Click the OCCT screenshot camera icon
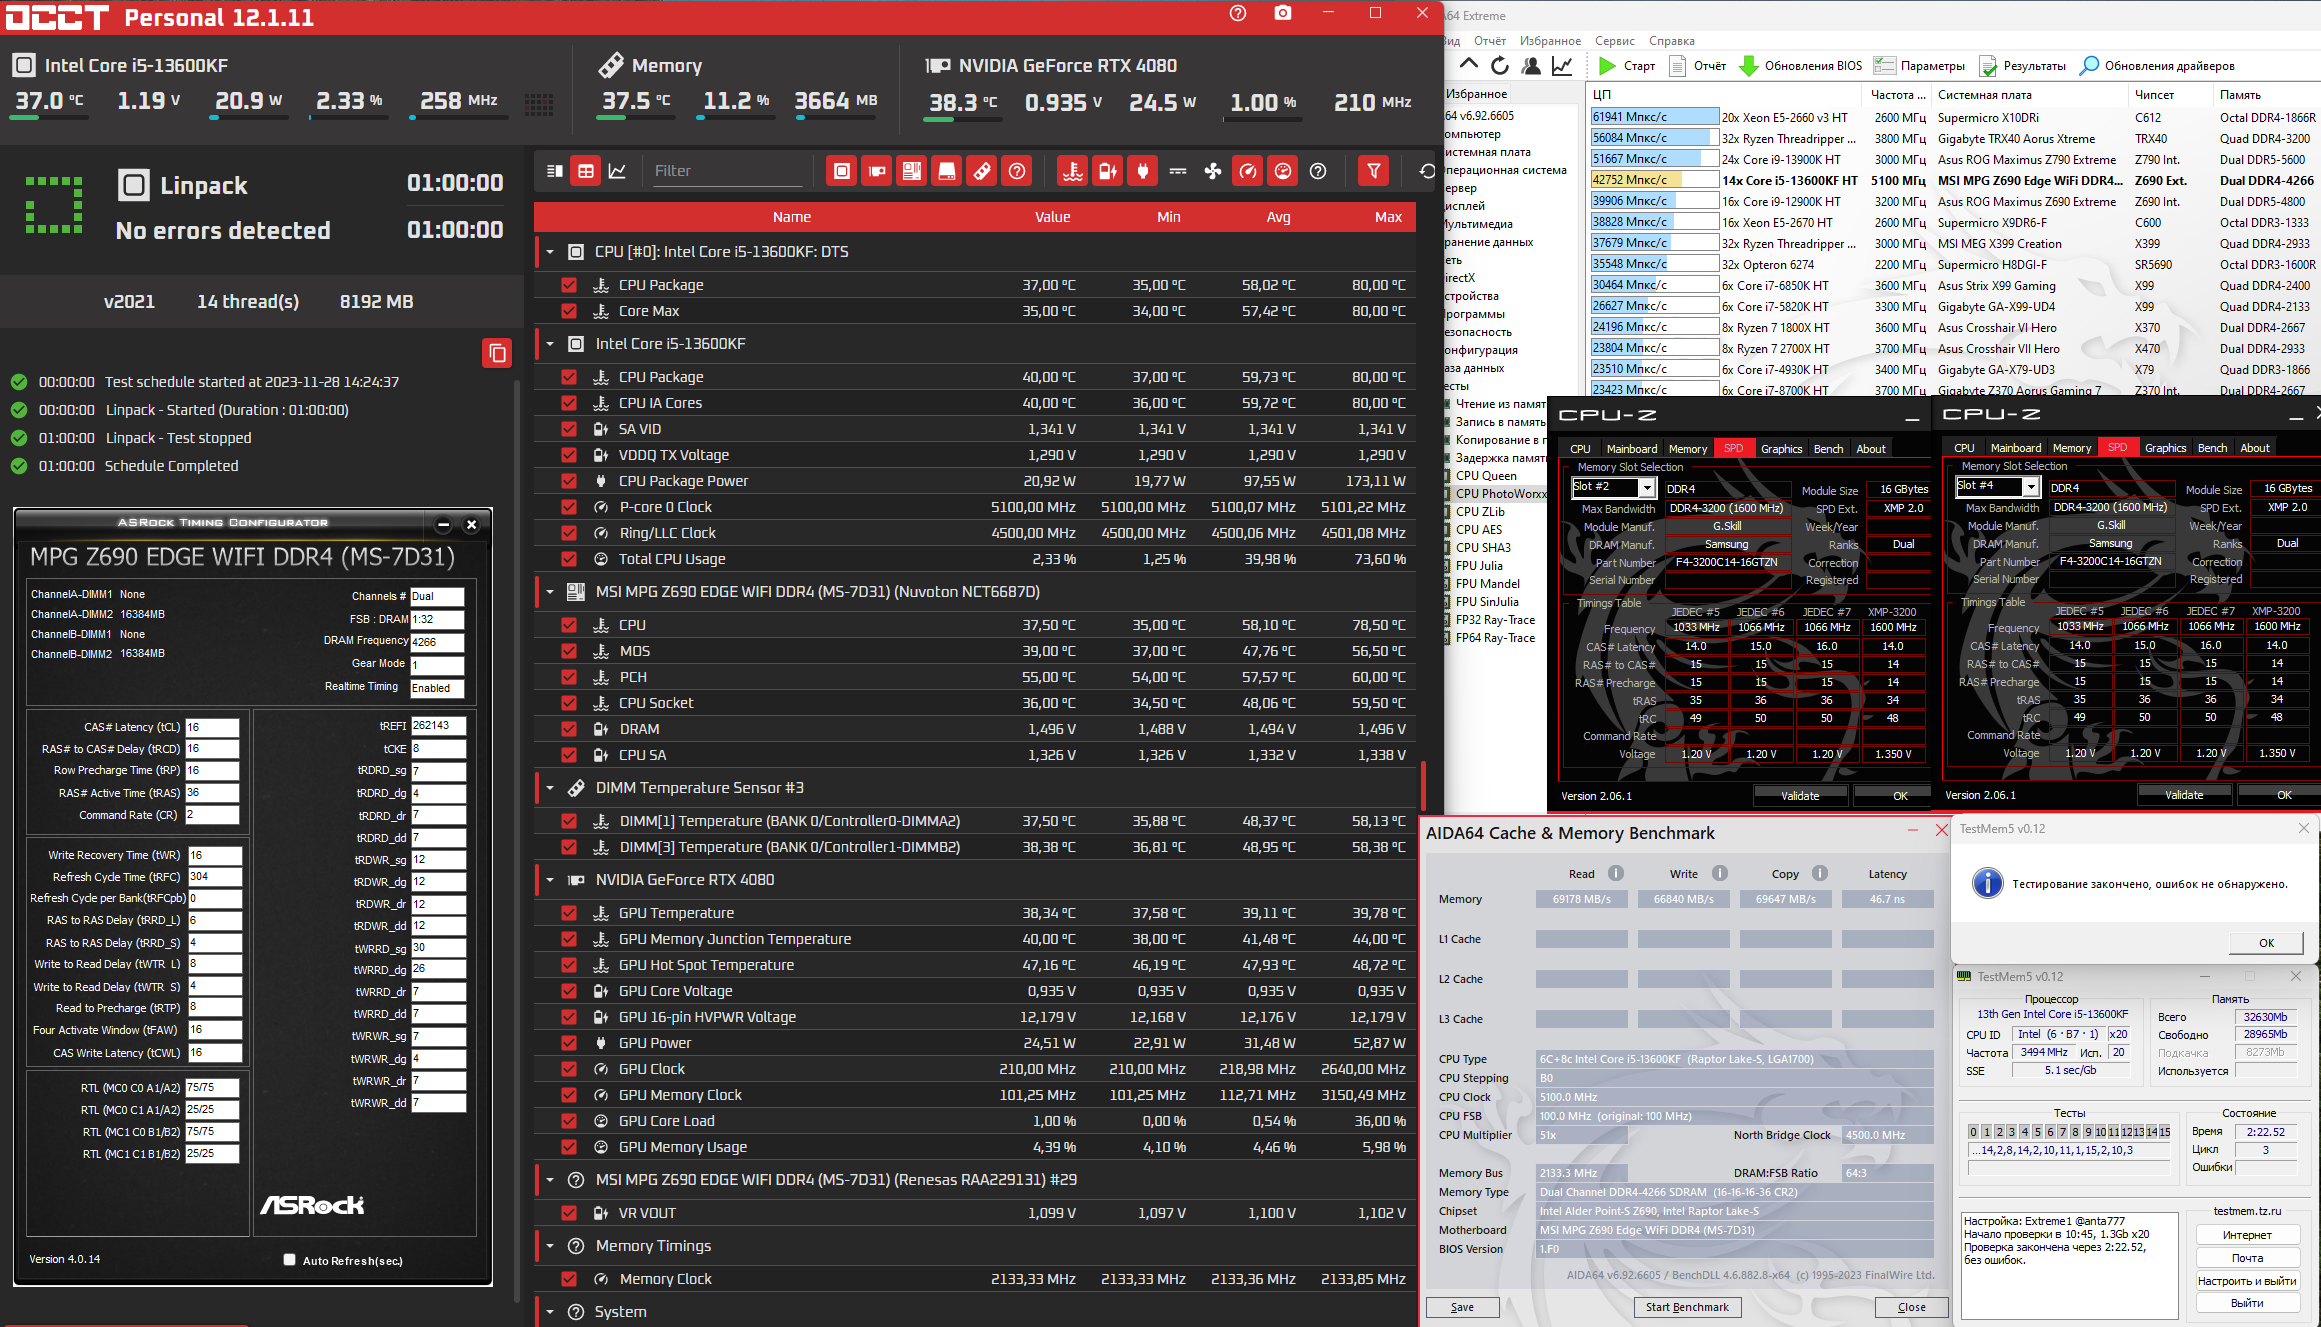 1283,14
